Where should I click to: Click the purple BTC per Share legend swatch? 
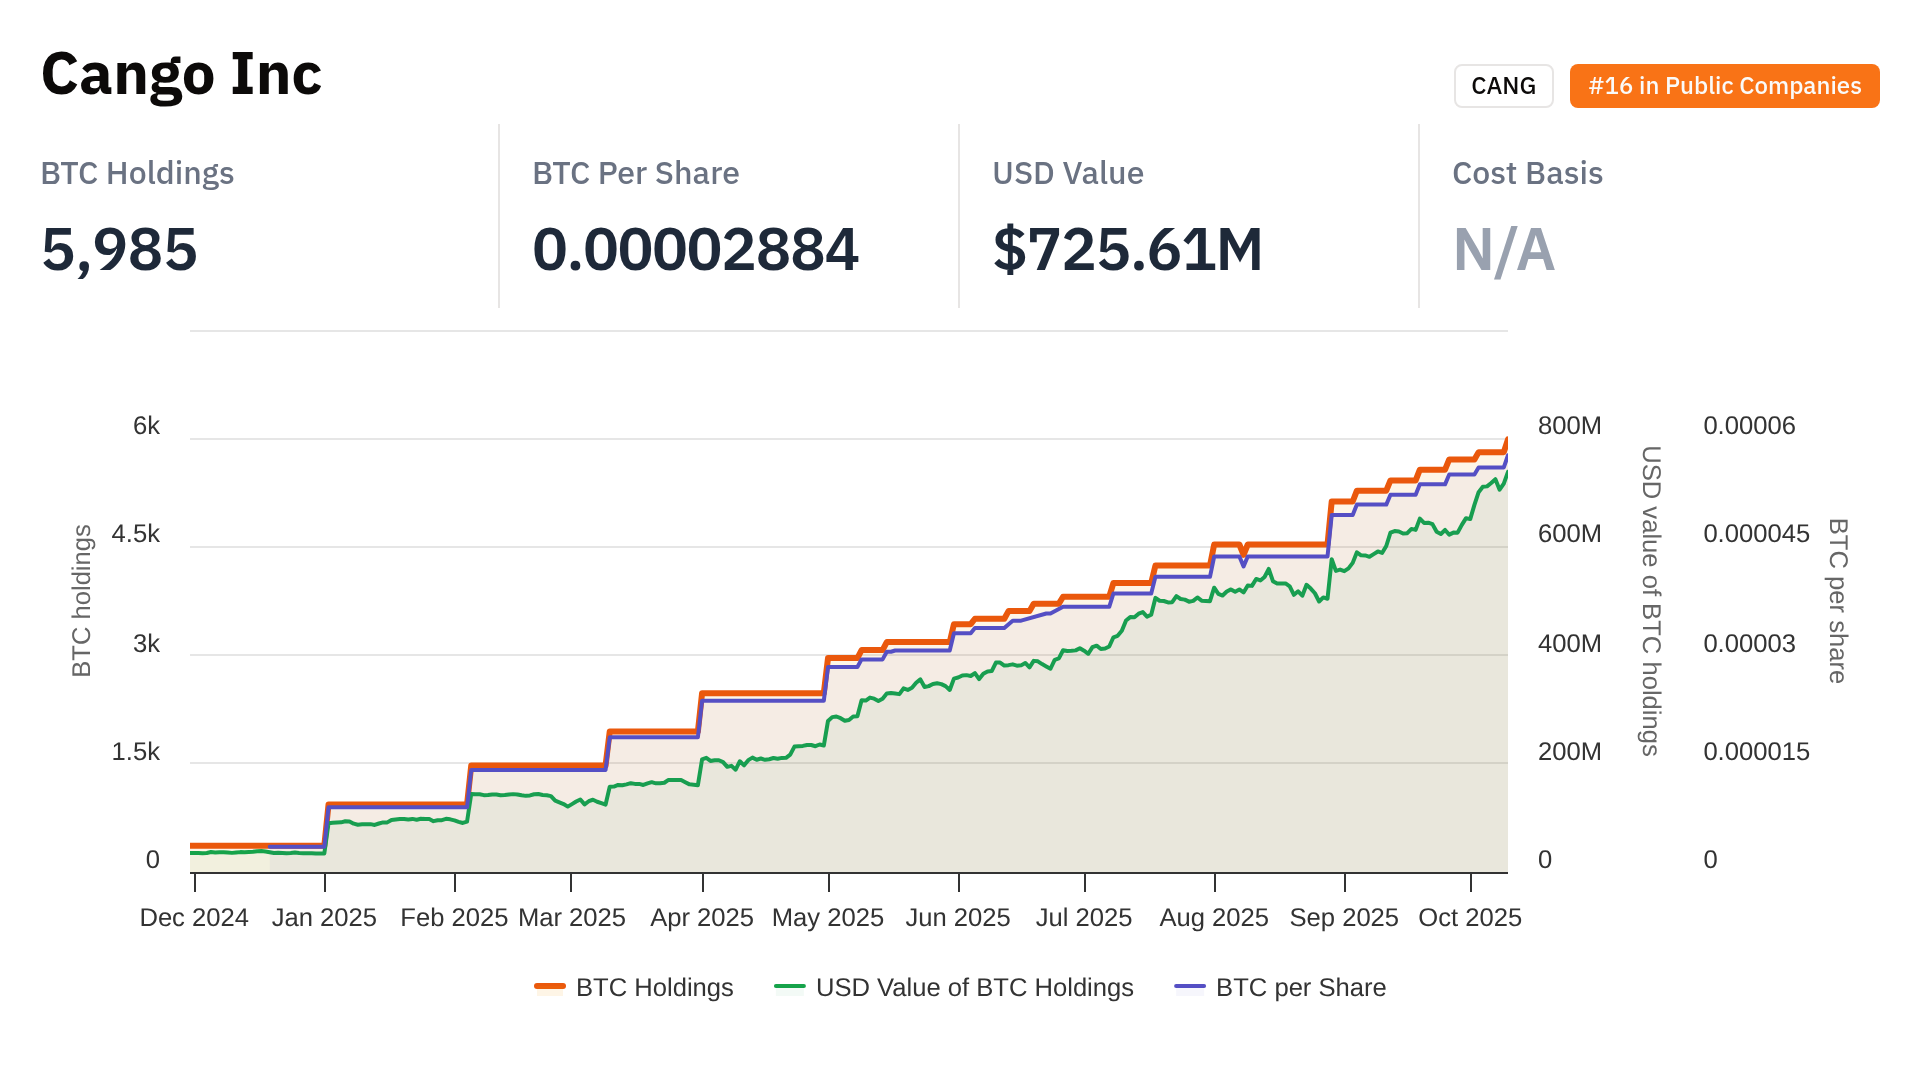(x=1190, y=987)
